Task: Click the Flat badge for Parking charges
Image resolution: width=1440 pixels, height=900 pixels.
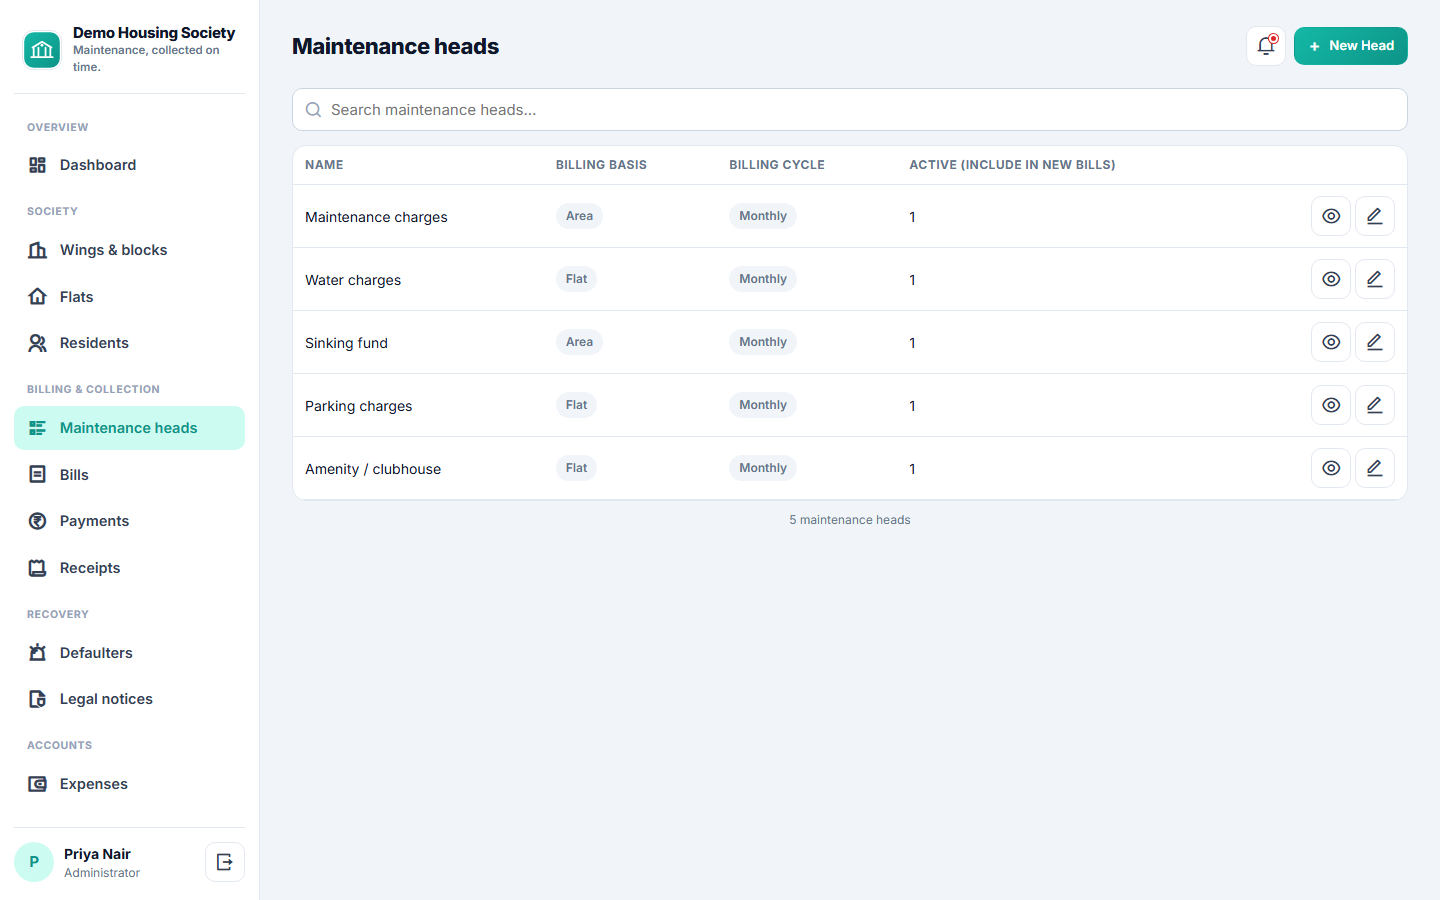Action: [576, 405]
